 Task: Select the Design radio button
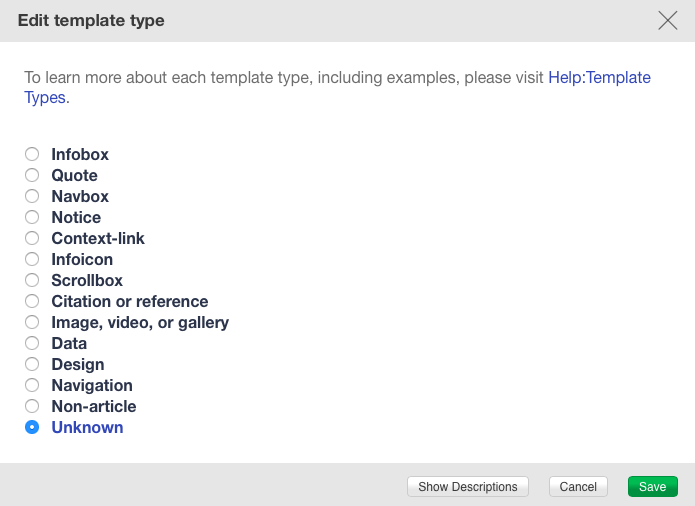pos(32,365)
